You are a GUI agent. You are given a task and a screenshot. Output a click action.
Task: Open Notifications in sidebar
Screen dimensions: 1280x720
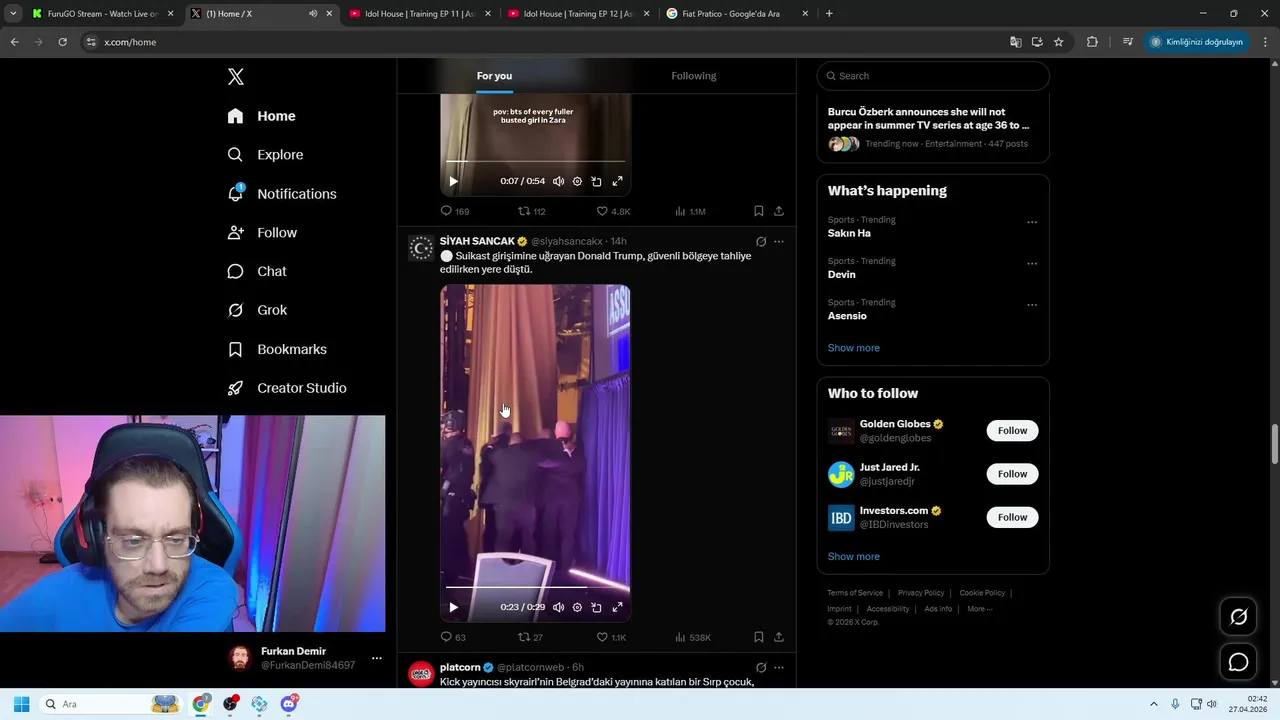(x=282, y=194)
